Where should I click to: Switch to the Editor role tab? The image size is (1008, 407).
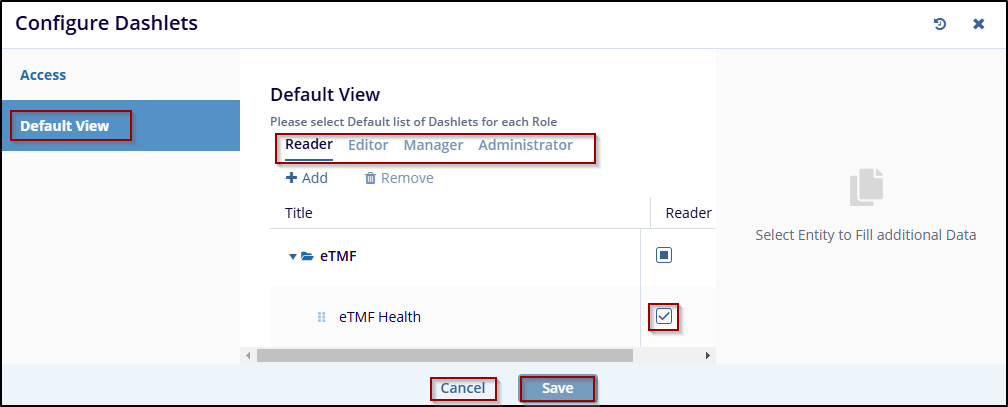[368, 145]
